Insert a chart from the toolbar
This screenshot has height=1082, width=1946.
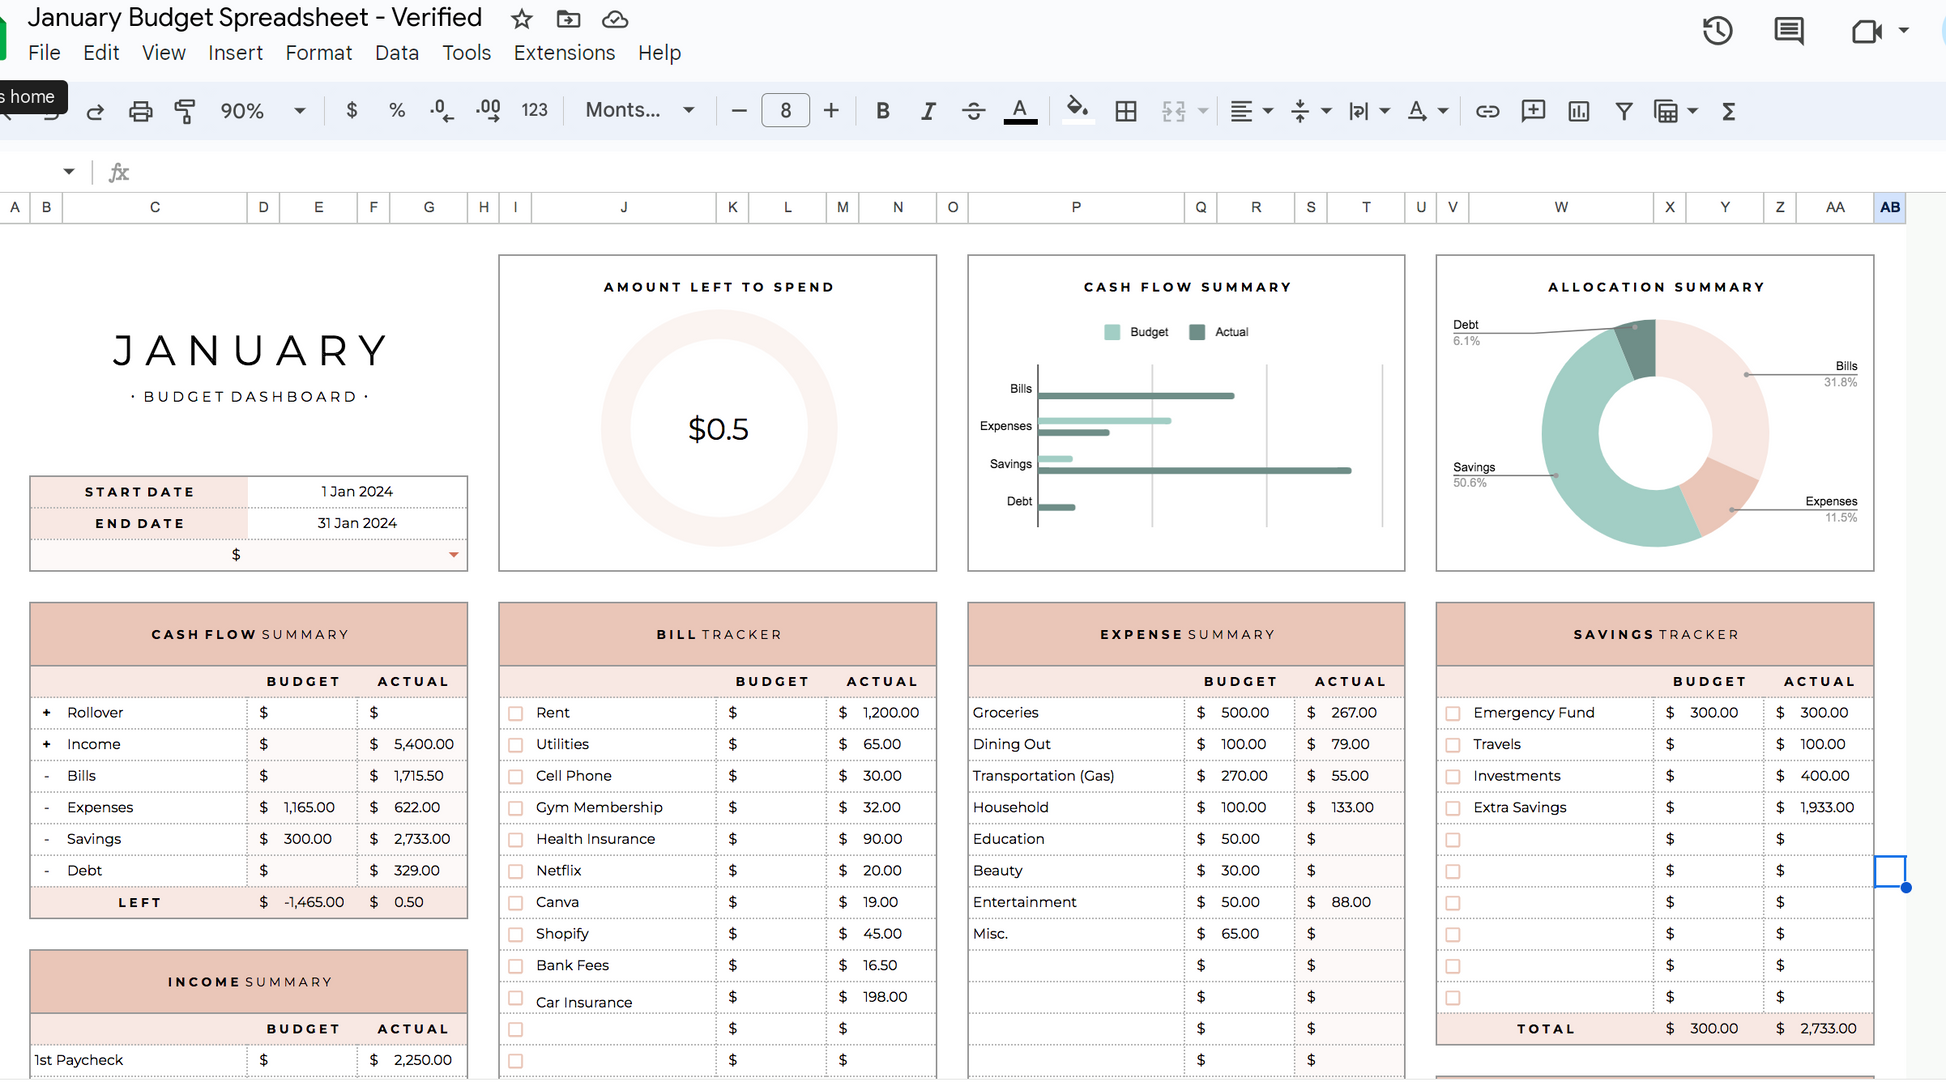[1578, 111]
